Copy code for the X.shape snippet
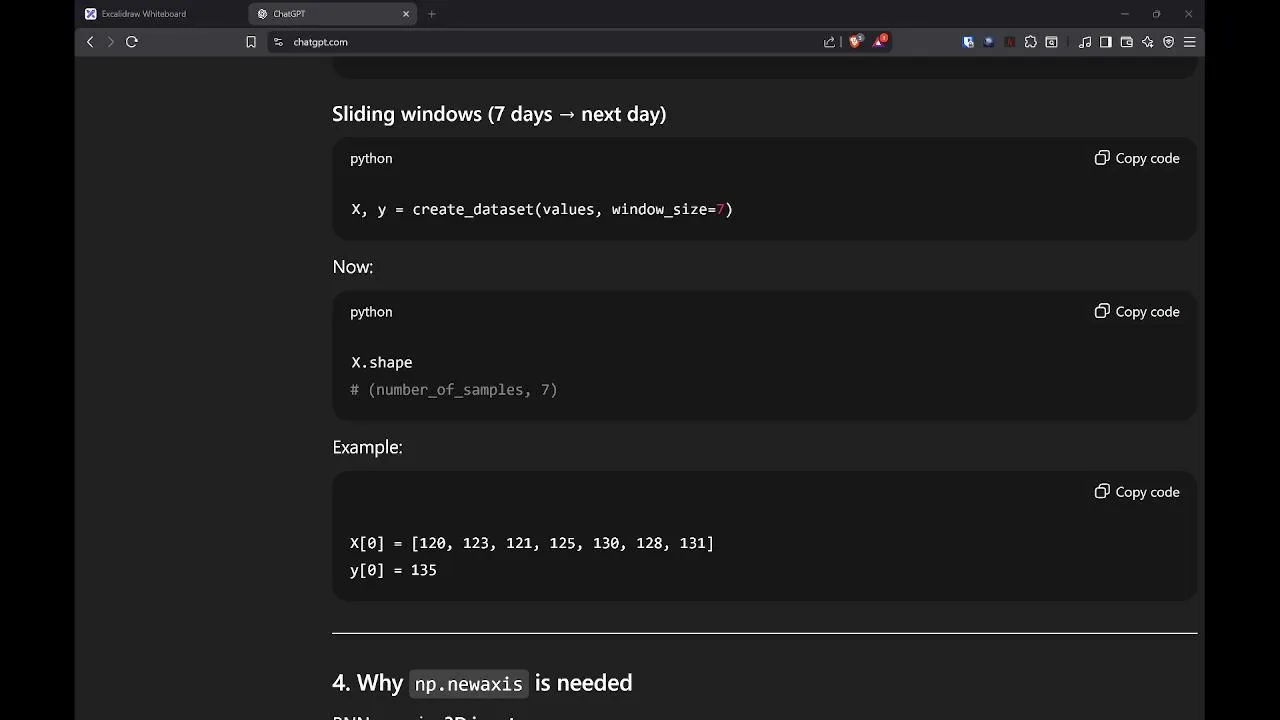1280x720 pixels. tap(1137, 312)
